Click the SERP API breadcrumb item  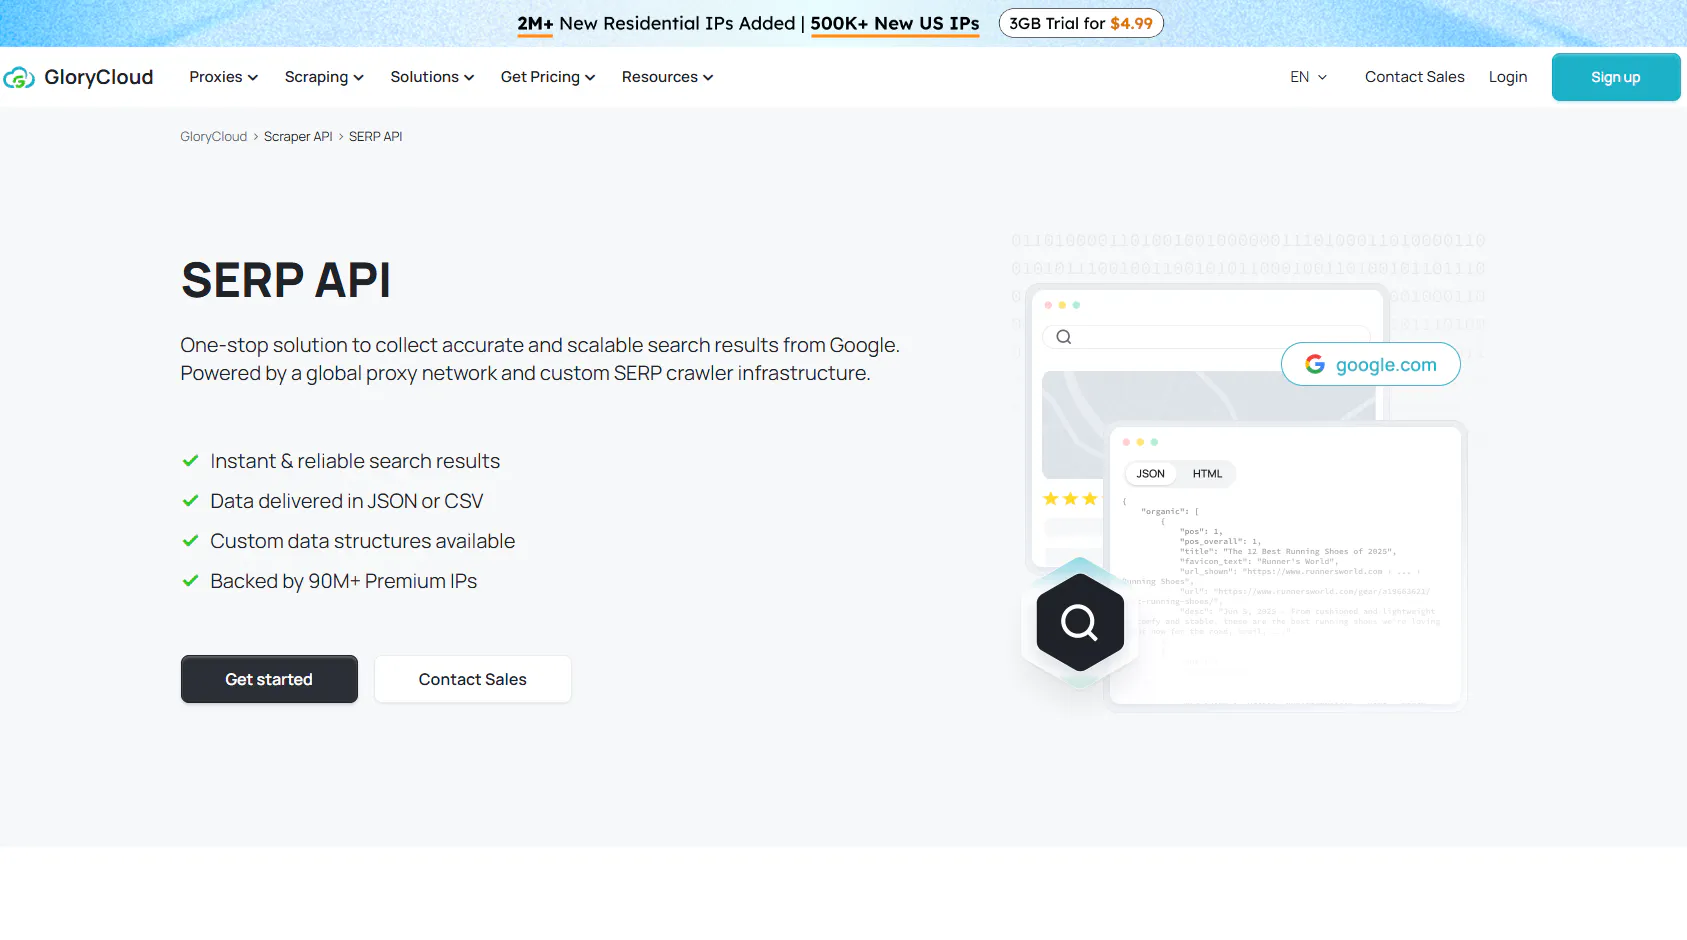[x=376, y=137]
